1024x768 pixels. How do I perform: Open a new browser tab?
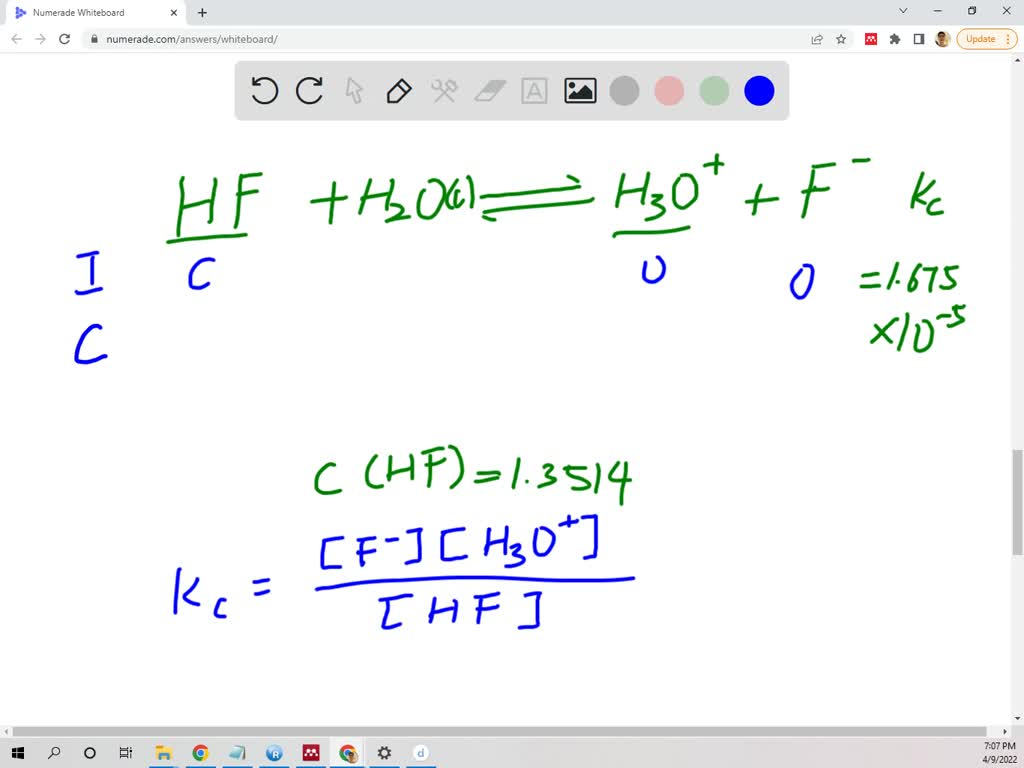[202, 13]
